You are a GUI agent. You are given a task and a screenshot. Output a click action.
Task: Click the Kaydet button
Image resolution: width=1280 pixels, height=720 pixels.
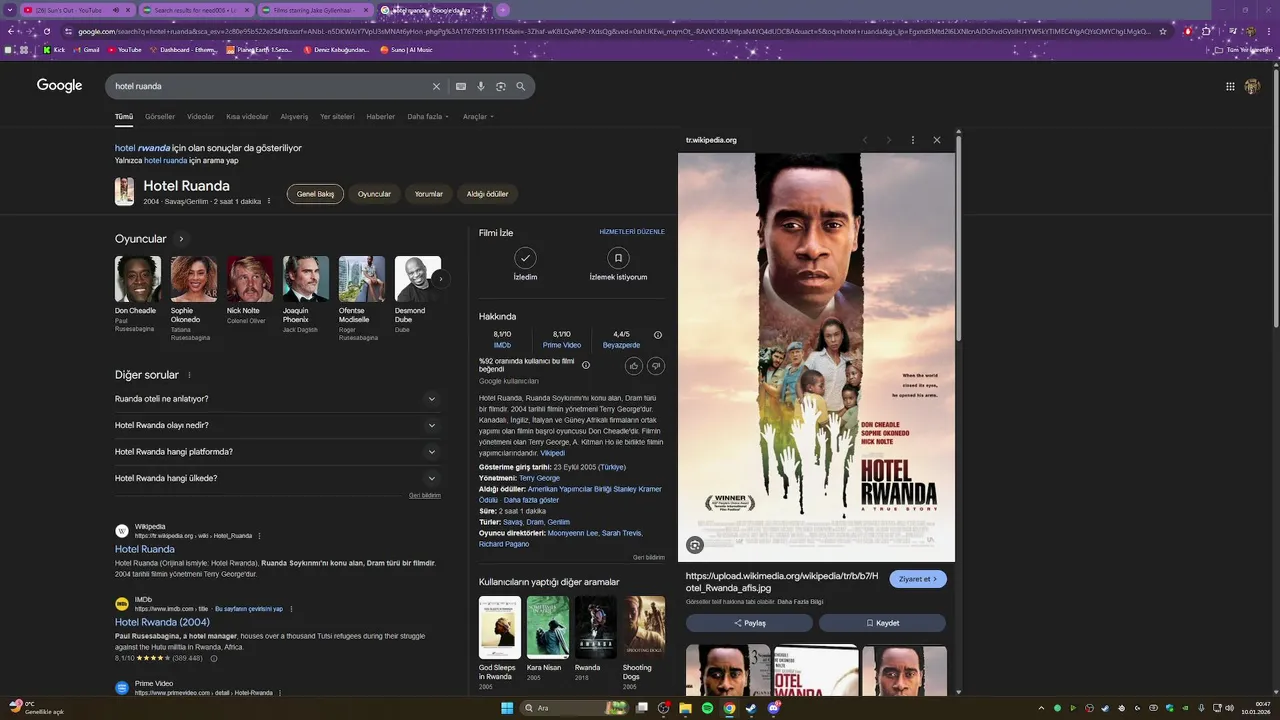[x=882, y=623]
